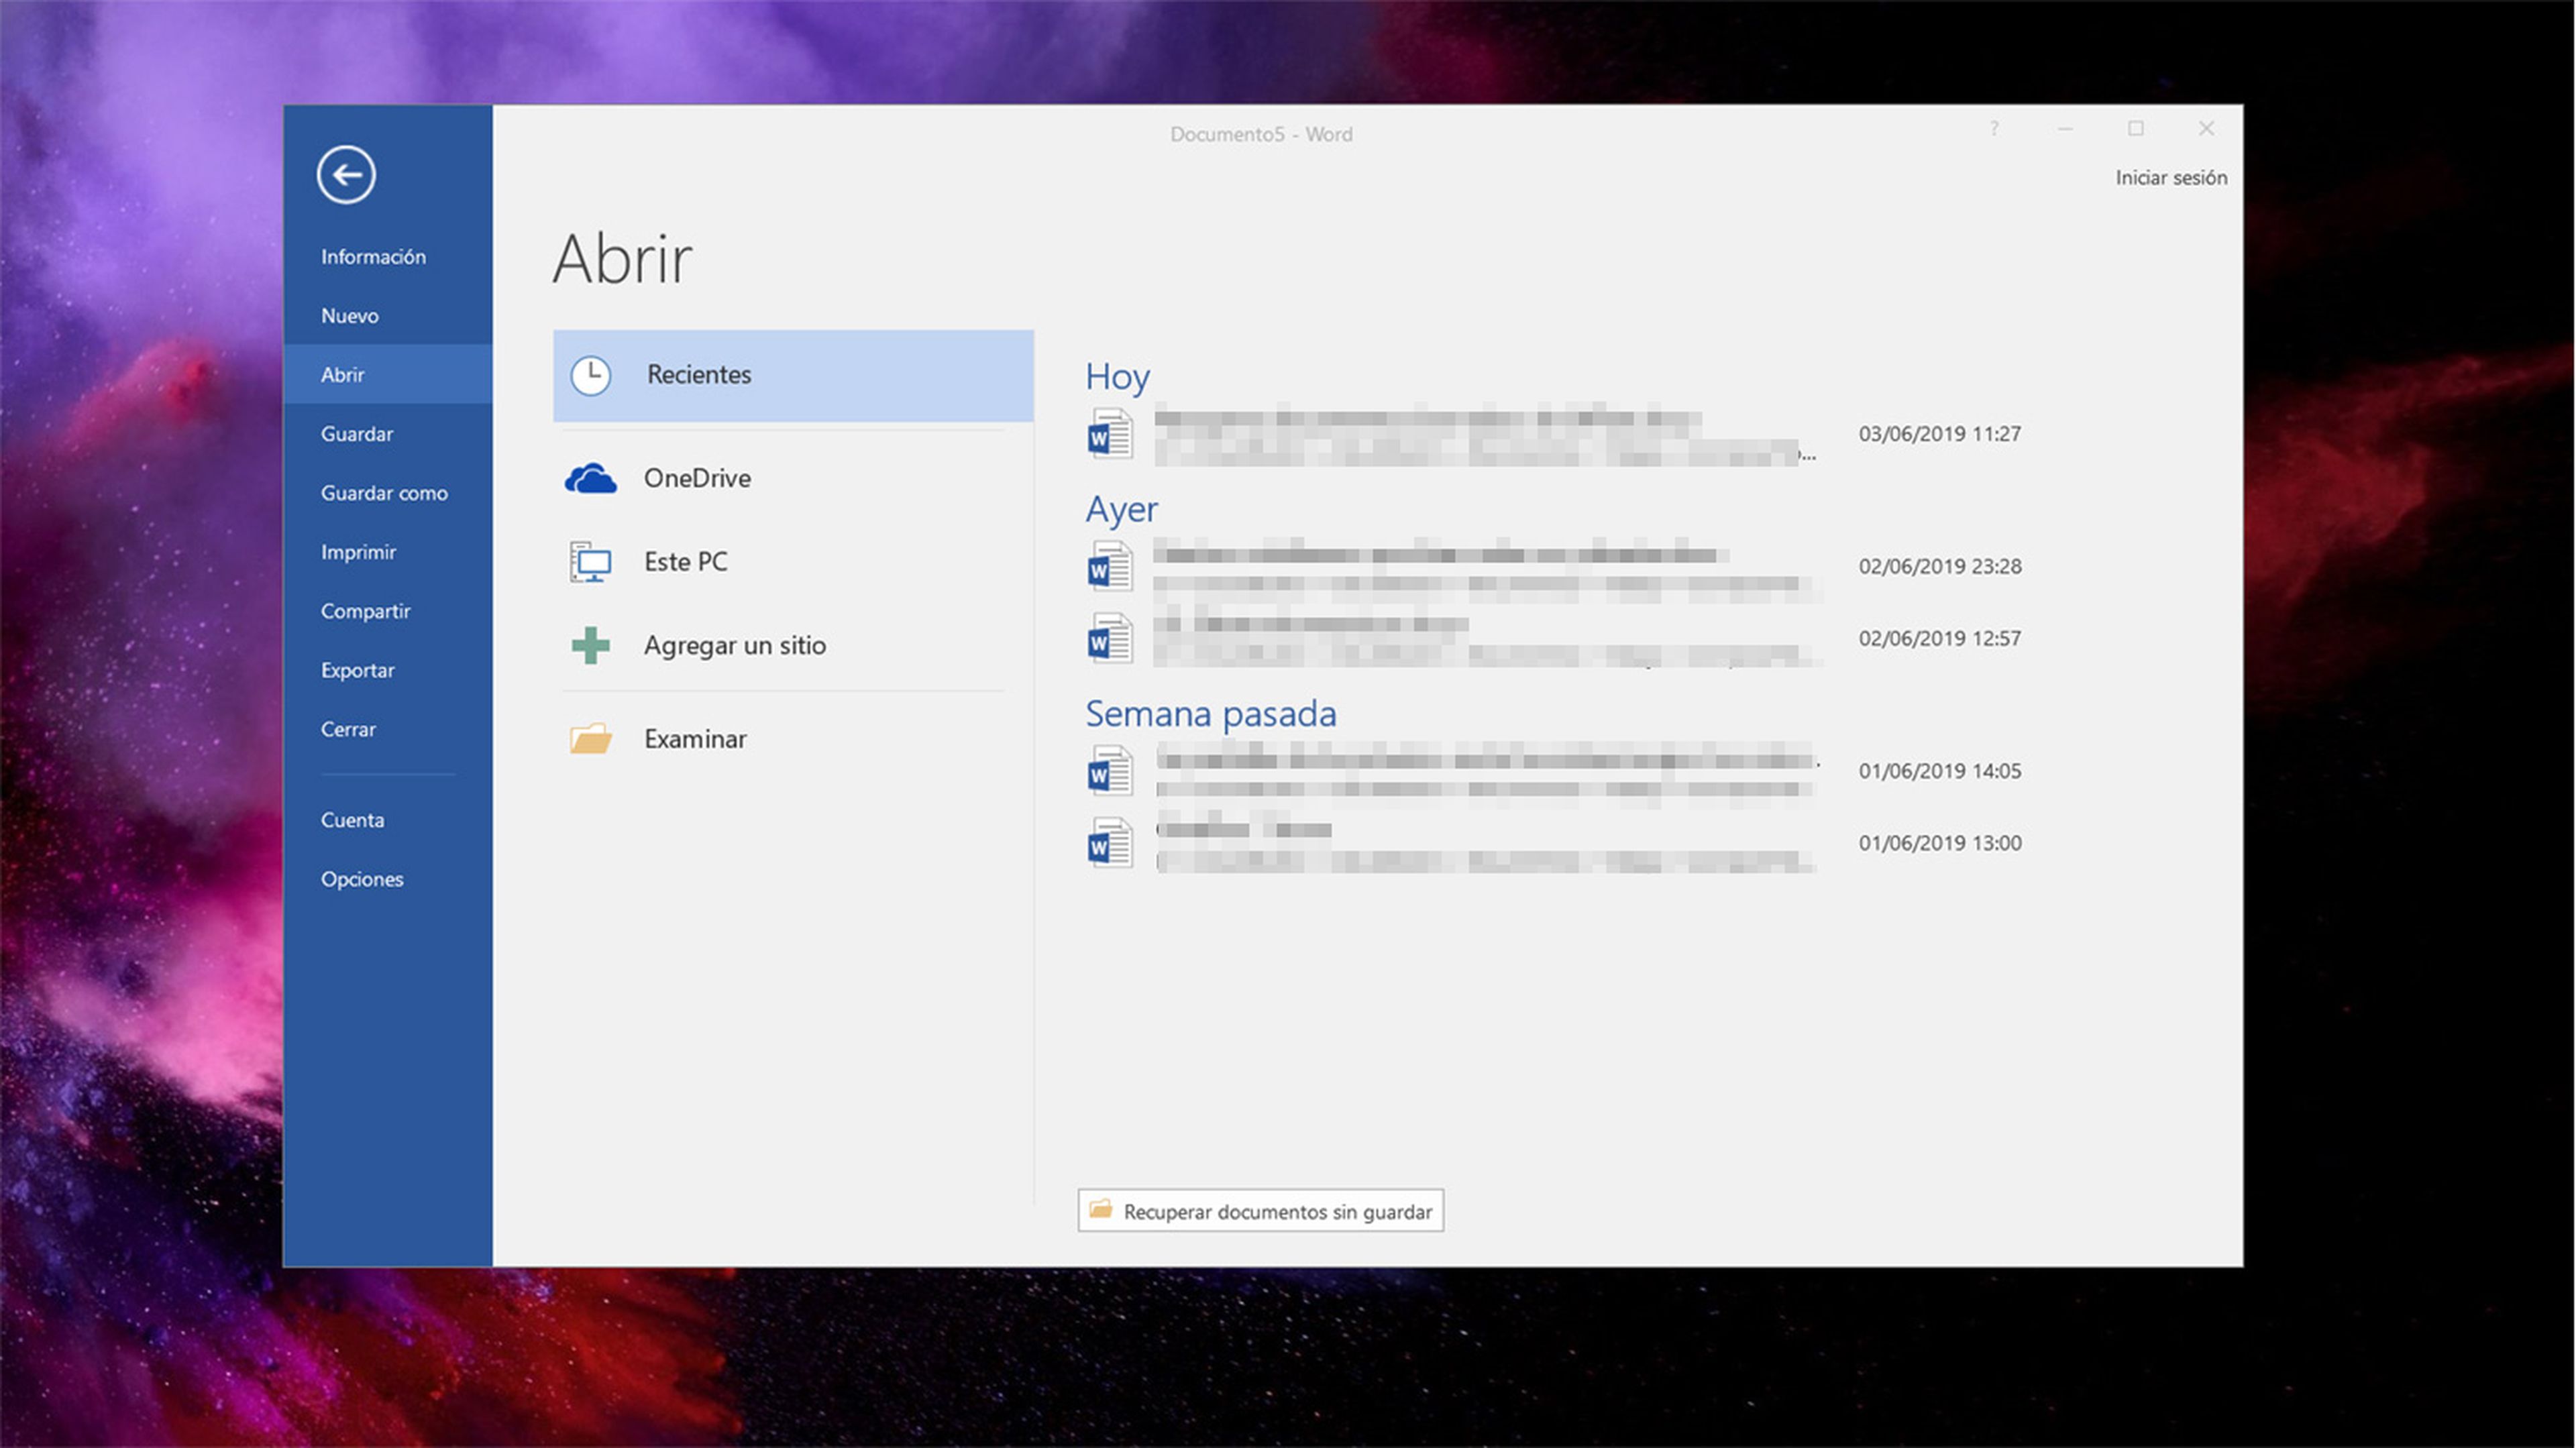Select Este PC location
2576x1448 pixels.
[x=793, y=562]
